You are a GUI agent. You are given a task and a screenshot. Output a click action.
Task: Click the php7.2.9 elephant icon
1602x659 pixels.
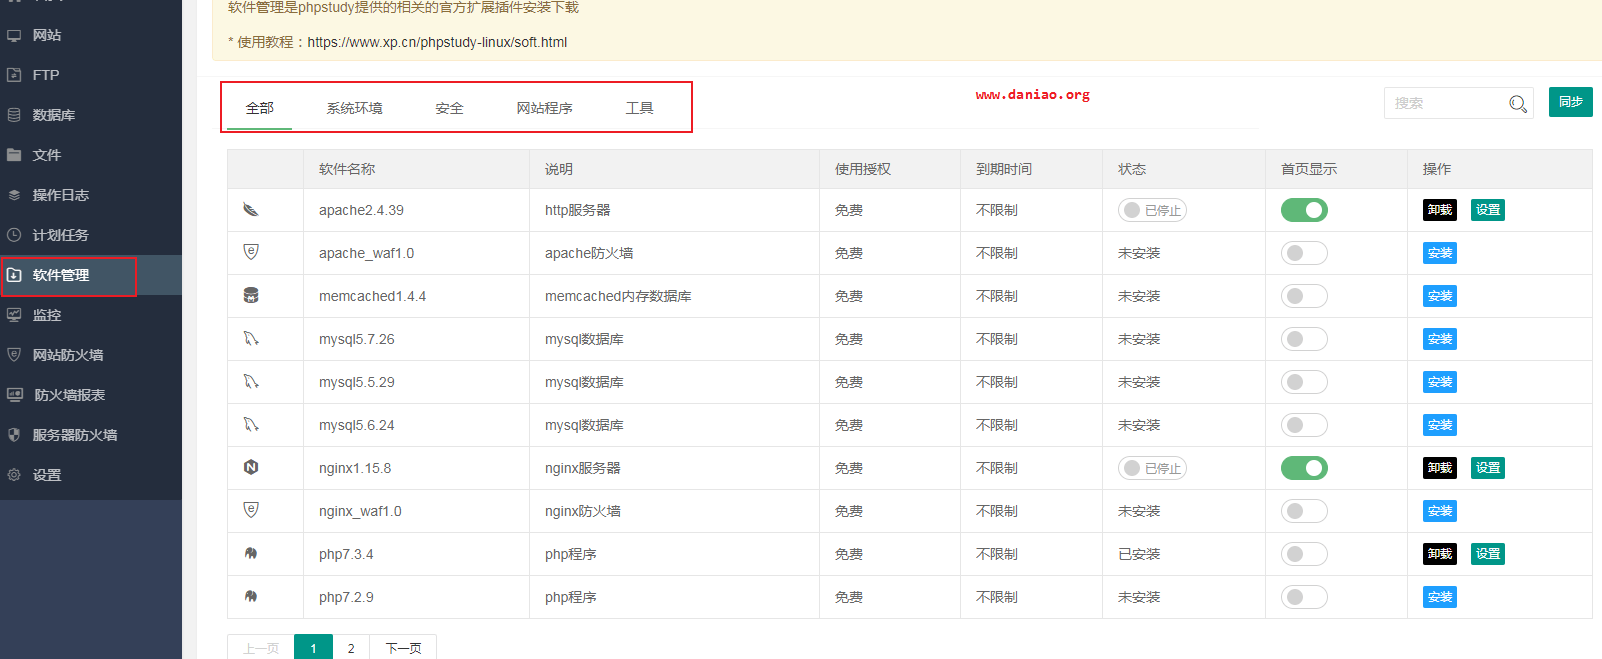(251, 596)
